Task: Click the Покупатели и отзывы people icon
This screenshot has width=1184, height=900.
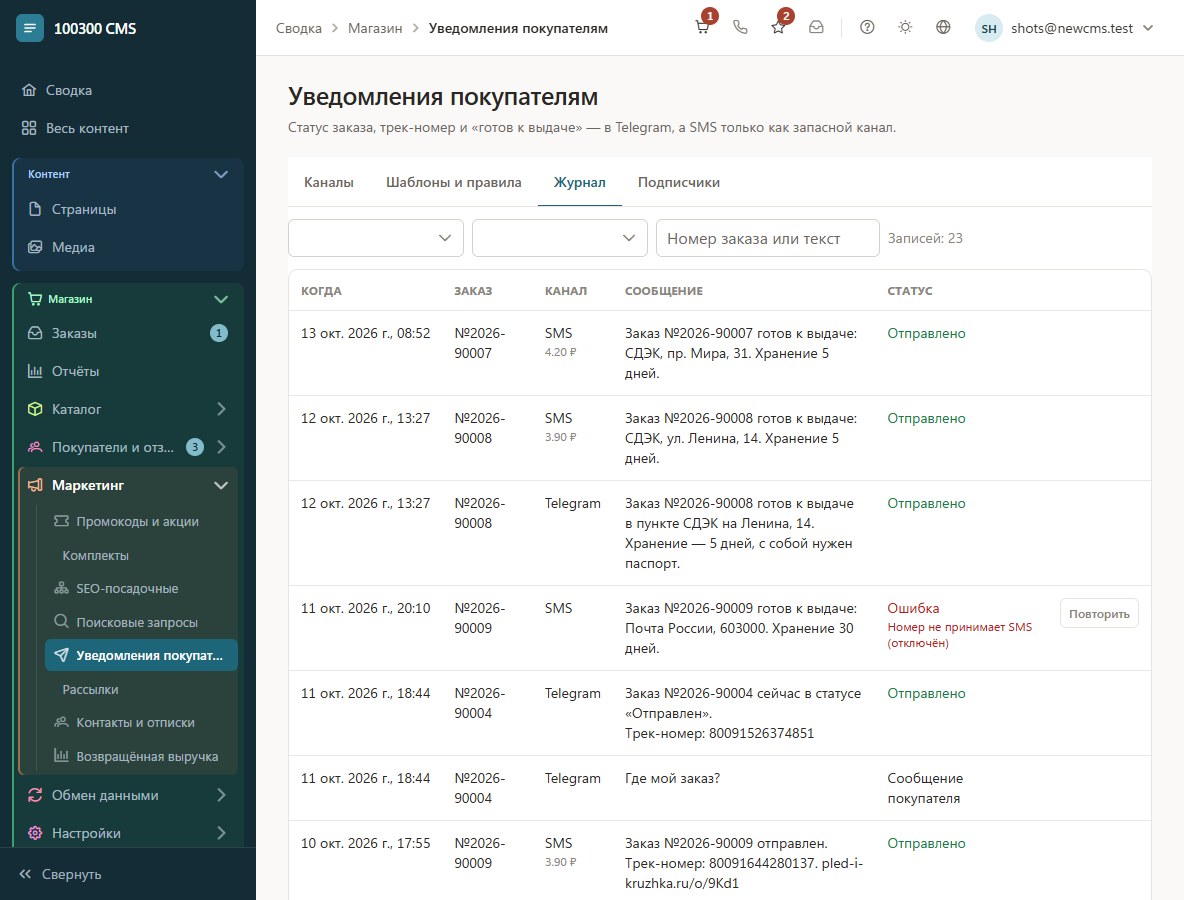Action: pyautogui.click(x=35, y=447)
